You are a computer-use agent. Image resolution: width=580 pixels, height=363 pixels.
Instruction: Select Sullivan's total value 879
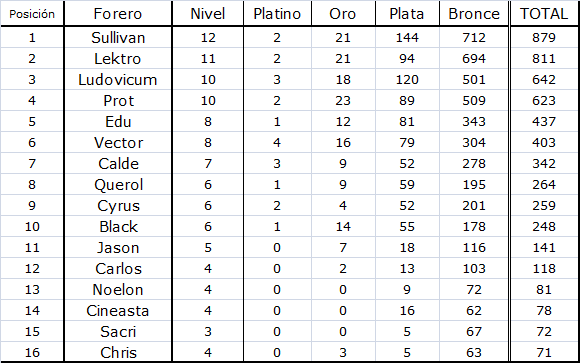(x=544, y=37)
